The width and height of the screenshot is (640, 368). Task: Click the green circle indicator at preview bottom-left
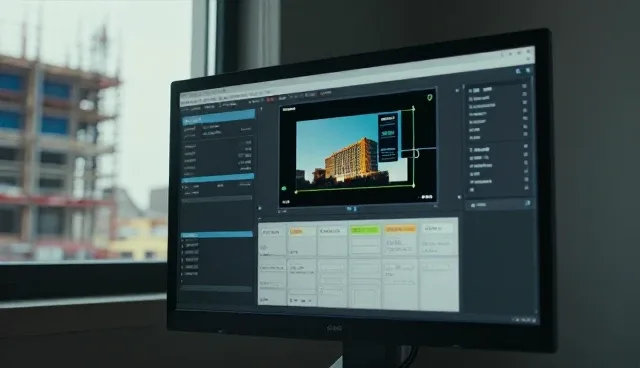tap(284, 188)
